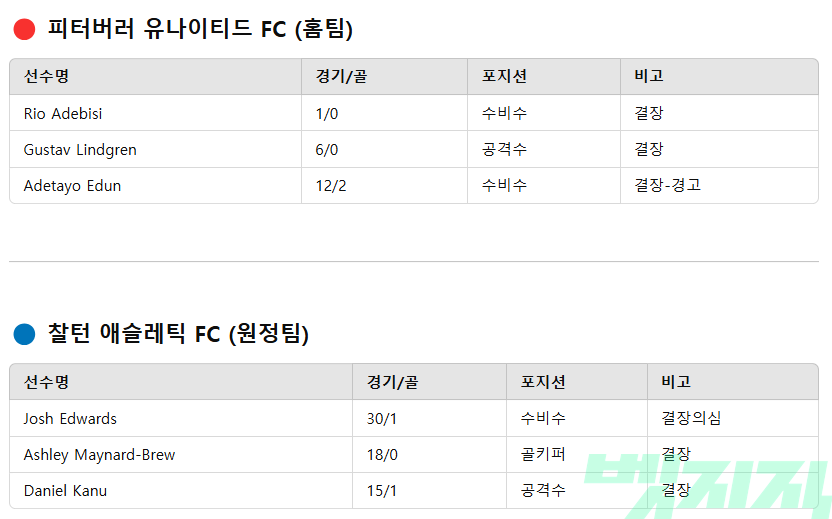Click 비고 header in the home team table
The width and height of the screenshot is (832, 519).
click(648, 76)
